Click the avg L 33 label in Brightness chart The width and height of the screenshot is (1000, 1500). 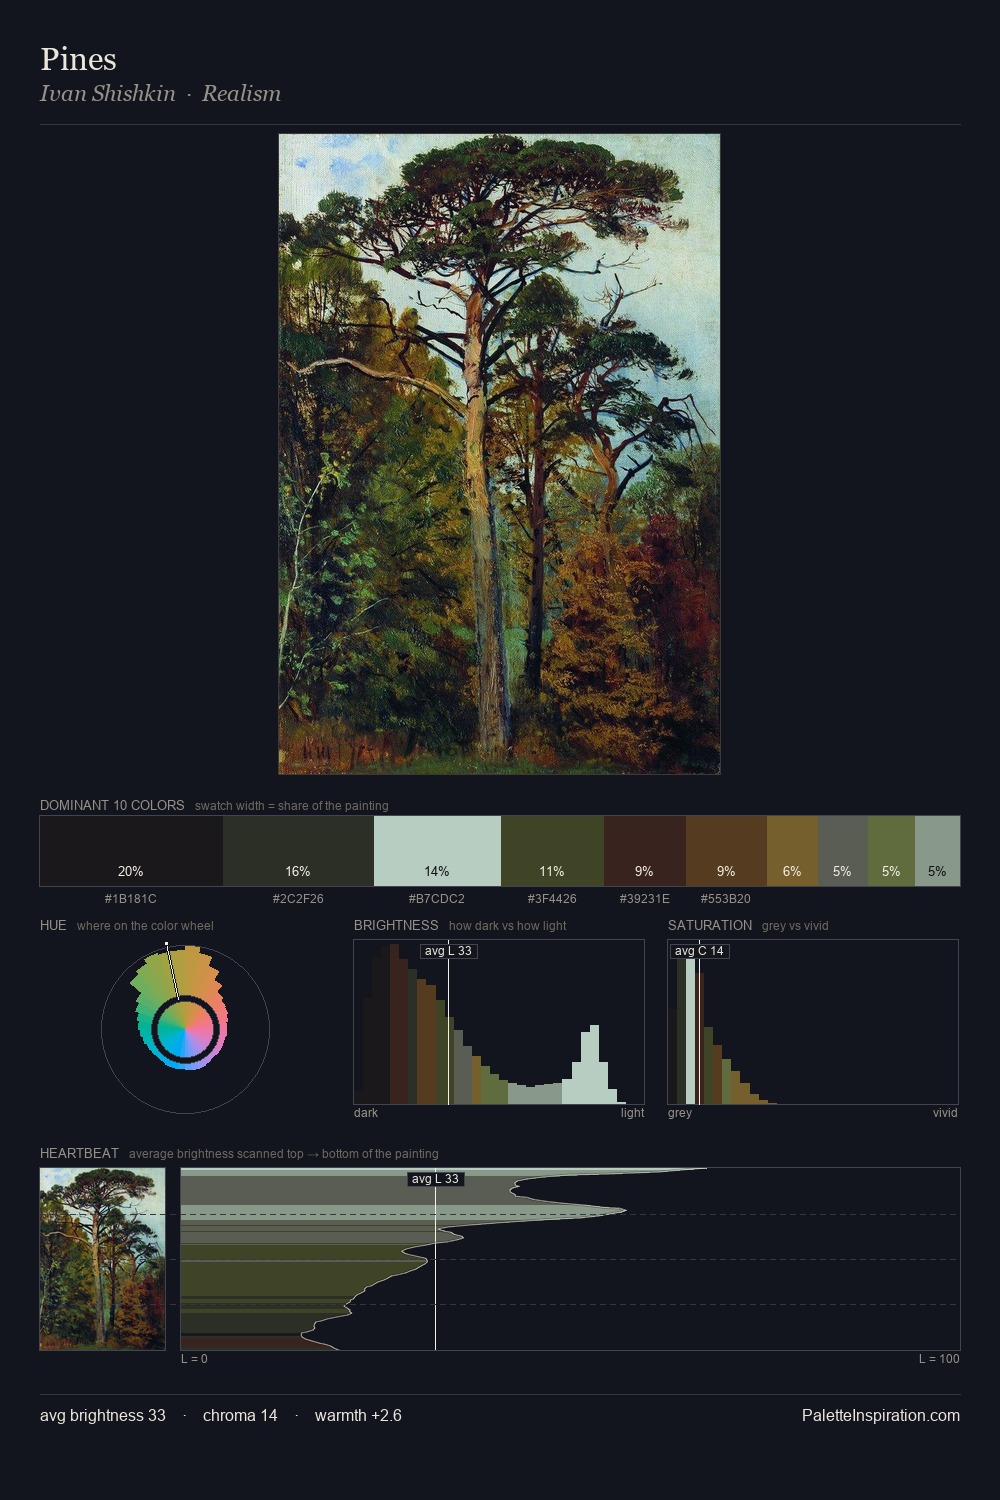[448, 951]
